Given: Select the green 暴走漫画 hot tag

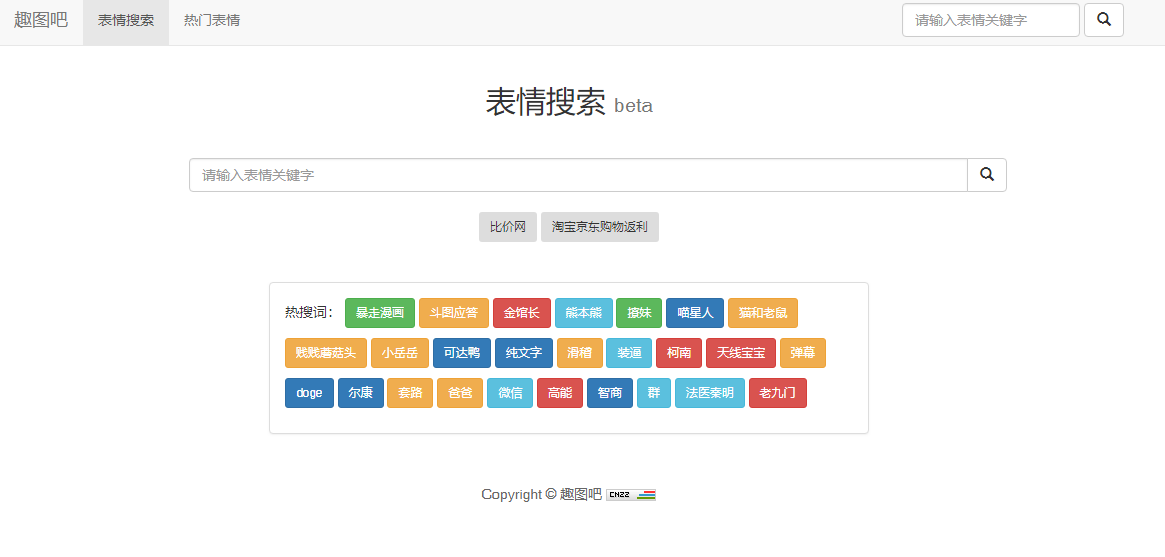Looking at the screenshot, I should click(x=380, y=313).
